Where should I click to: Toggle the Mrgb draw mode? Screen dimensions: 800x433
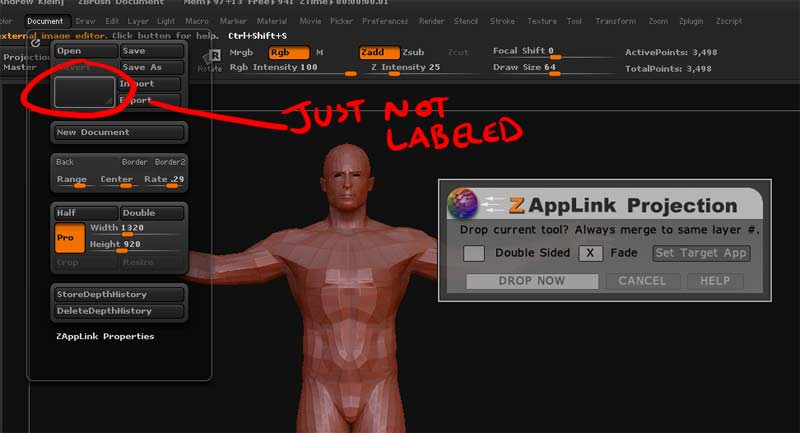pyautogui.click(x=241, y=53)
